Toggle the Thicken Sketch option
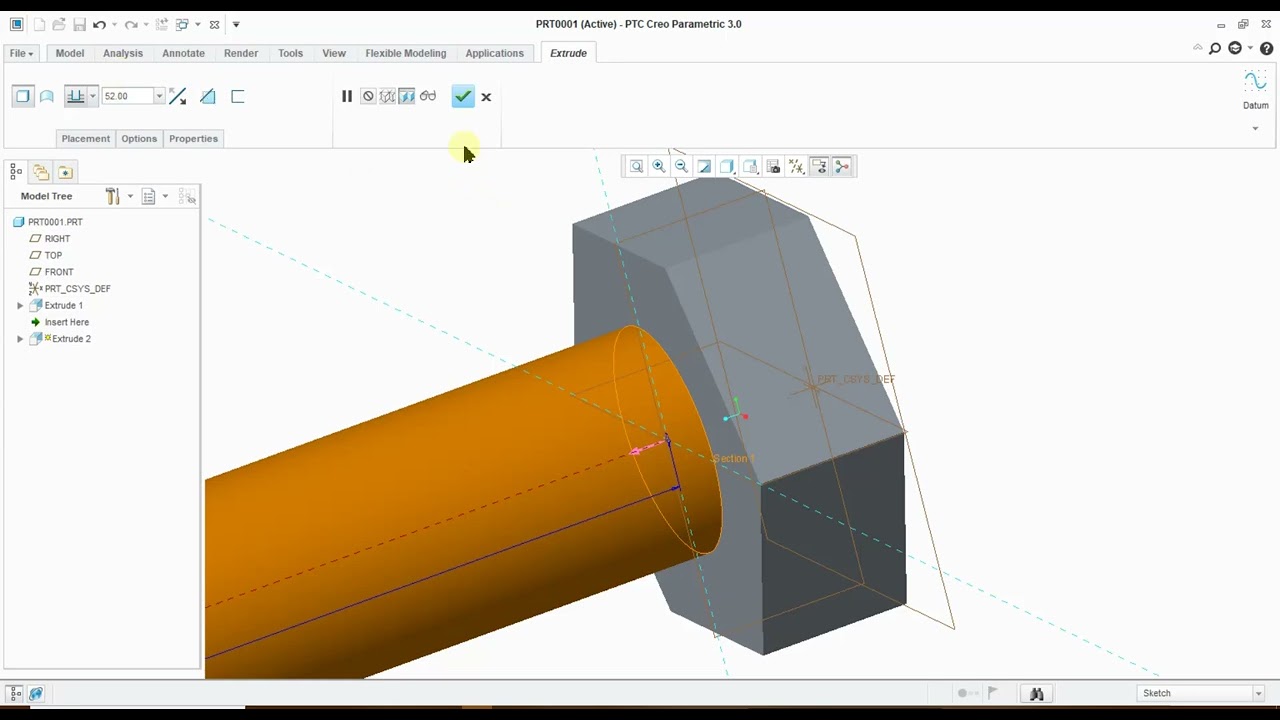This screenshot has width=1280, height=720. [238, 96]
